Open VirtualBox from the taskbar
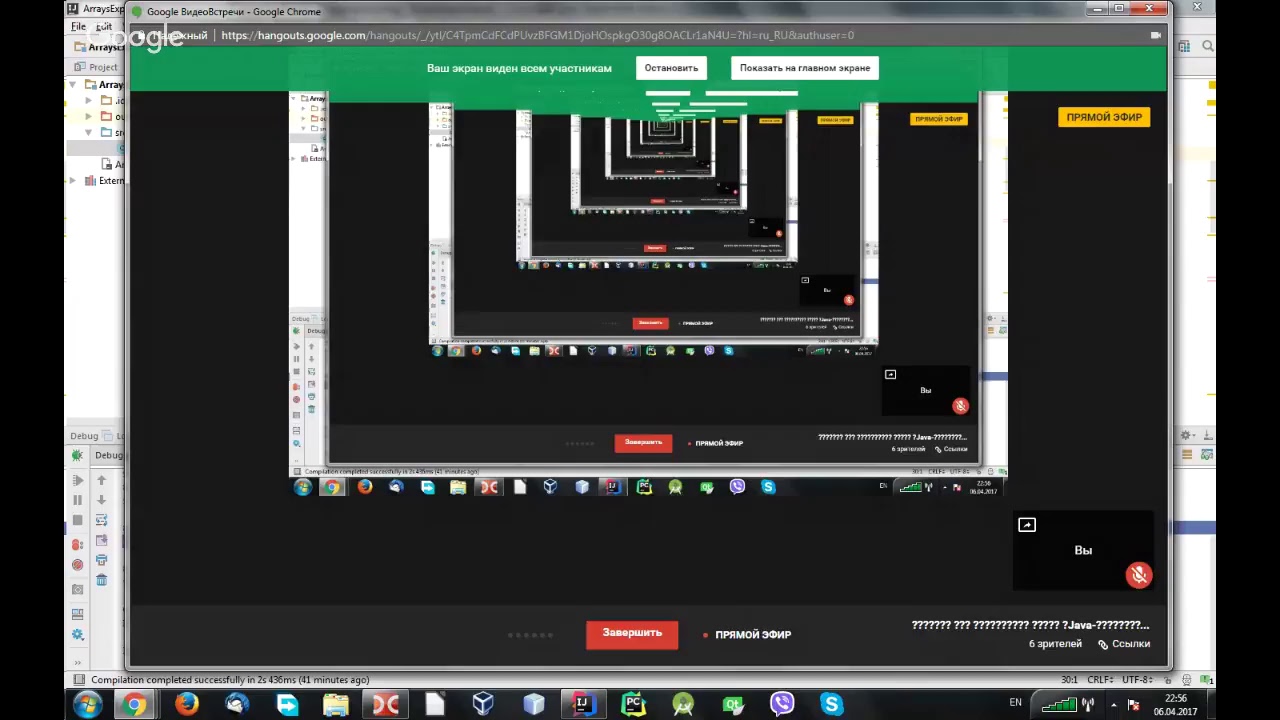The image size is (1280, 720). point(484,705)
